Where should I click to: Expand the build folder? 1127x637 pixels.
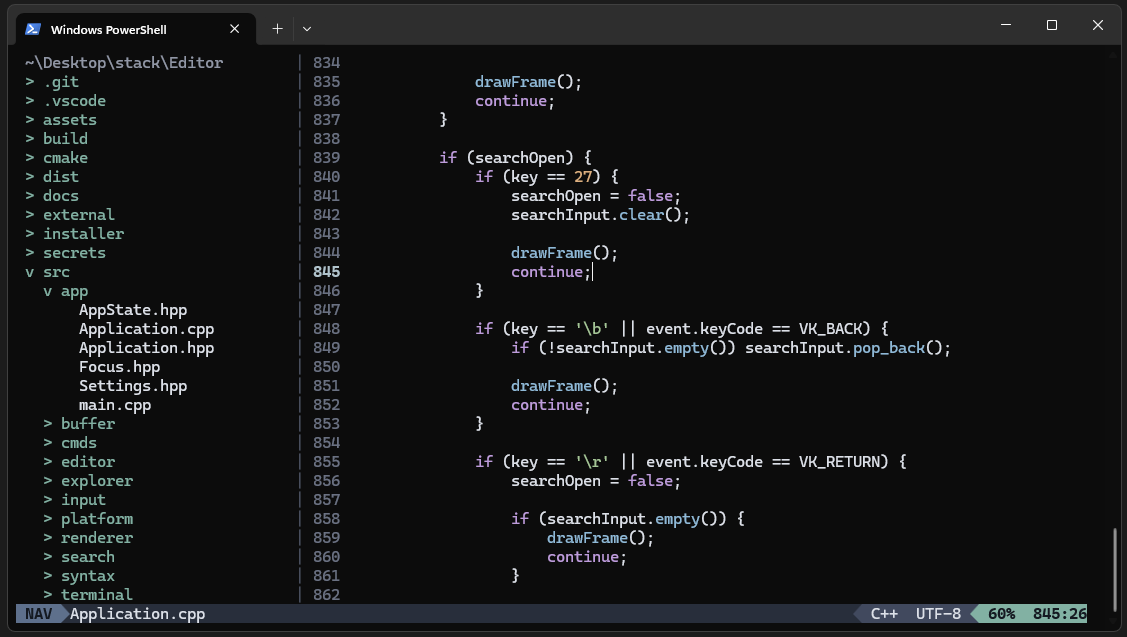pyautogui.click(x=56, y=139)
